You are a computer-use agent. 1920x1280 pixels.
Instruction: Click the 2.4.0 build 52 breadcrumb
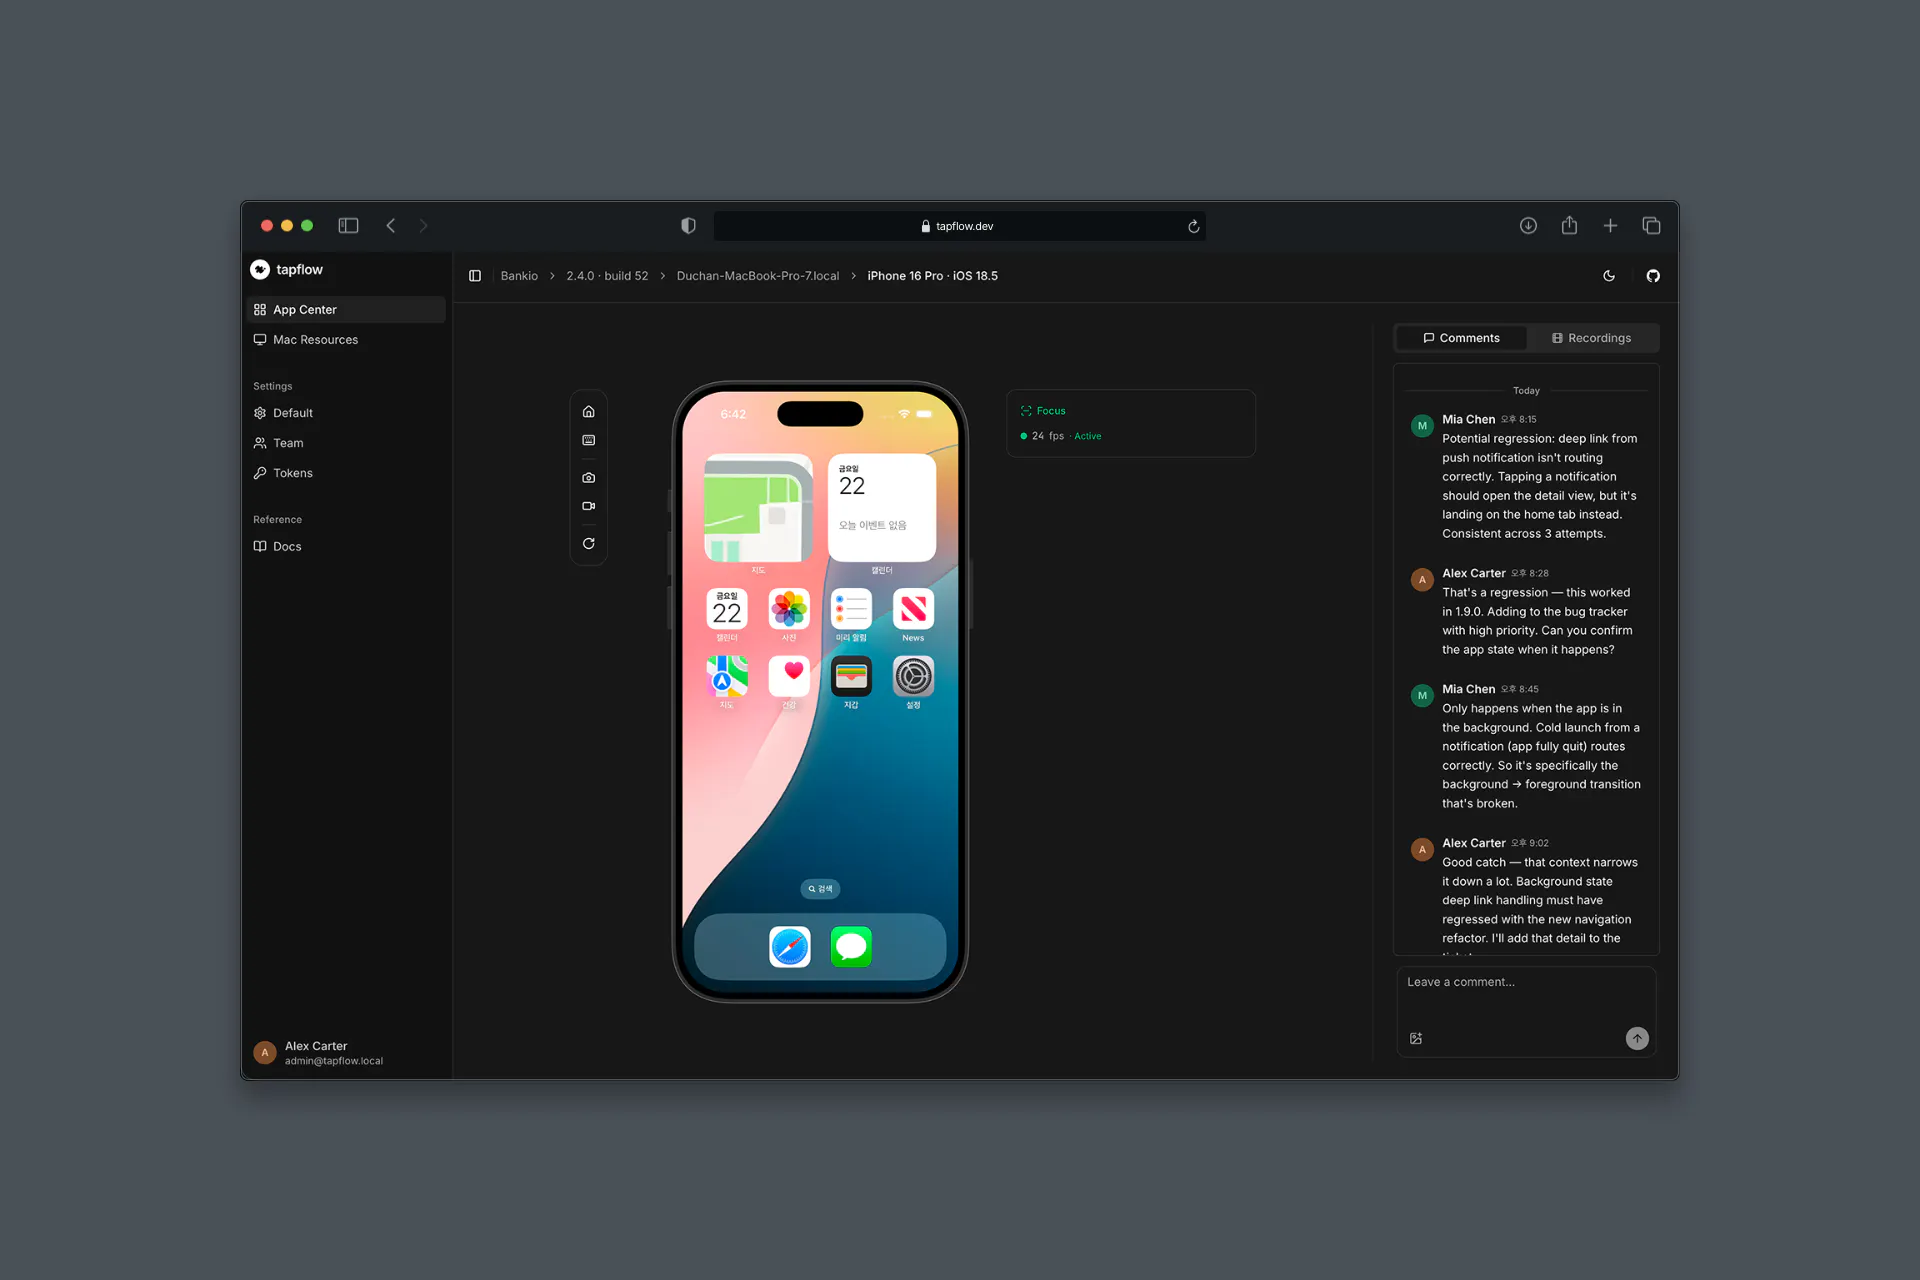point(607,276)
